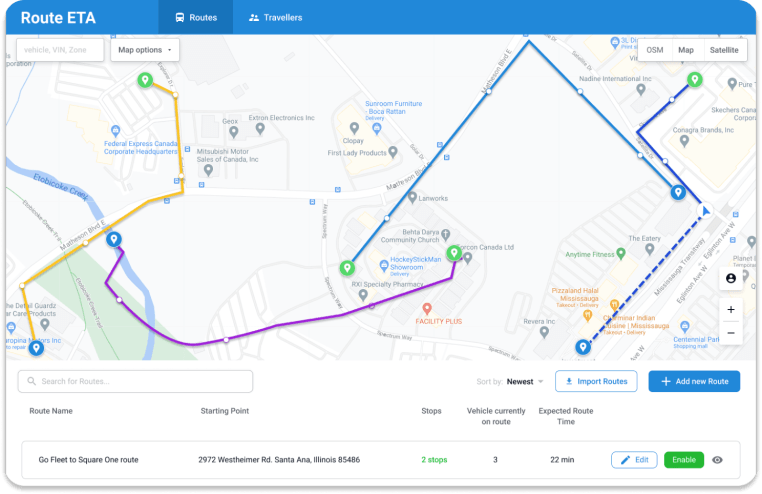Switch map to Satellite view
The width and height of the screenshot is (762, 494).
pyautogui.click(x=724, y=50)
